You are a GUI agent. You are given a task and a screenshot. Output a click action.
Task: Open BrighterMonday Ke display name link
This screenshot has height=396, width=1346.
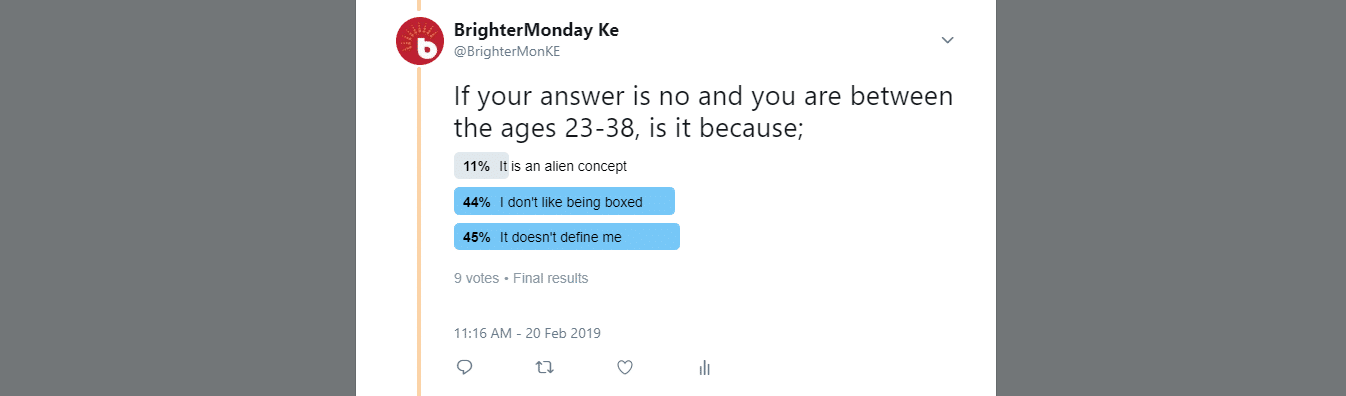click(x=536, y=30)
